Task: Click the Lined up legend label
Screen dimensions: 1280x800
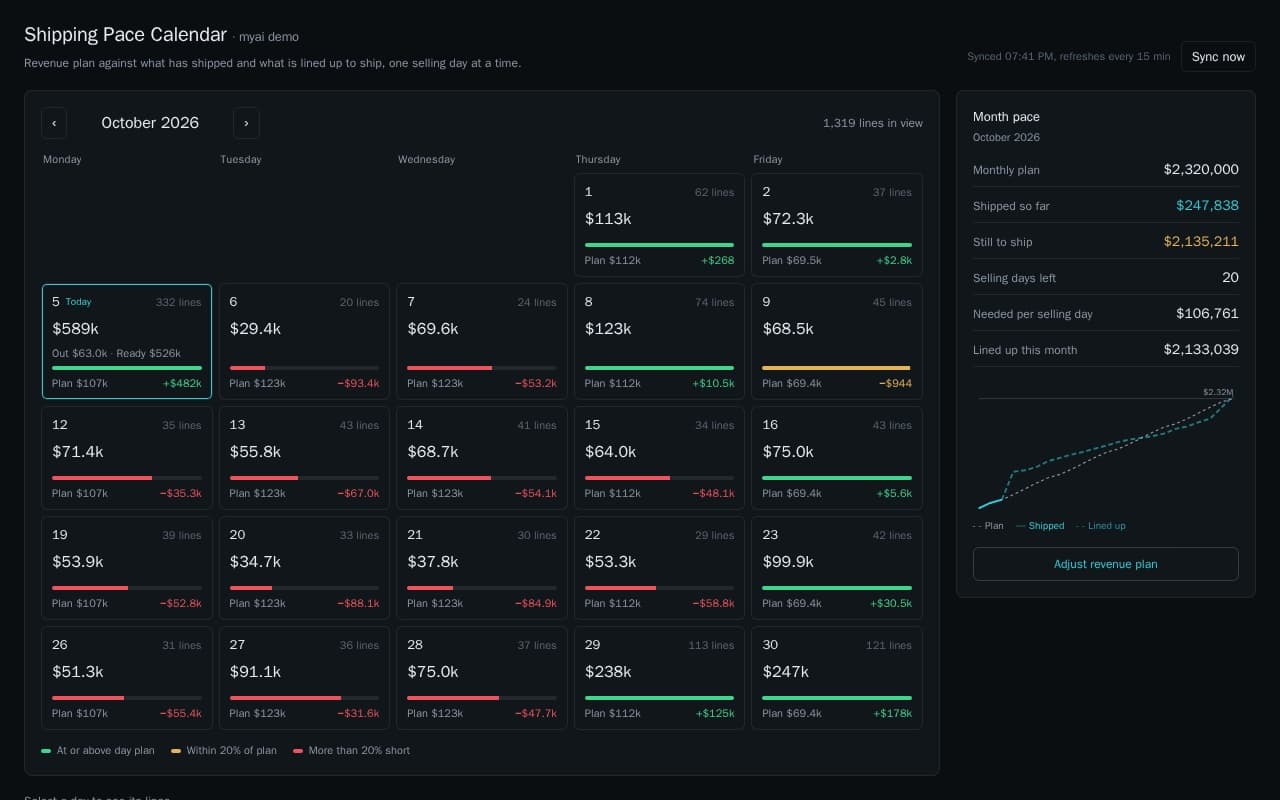Action: coord(1106,526)
